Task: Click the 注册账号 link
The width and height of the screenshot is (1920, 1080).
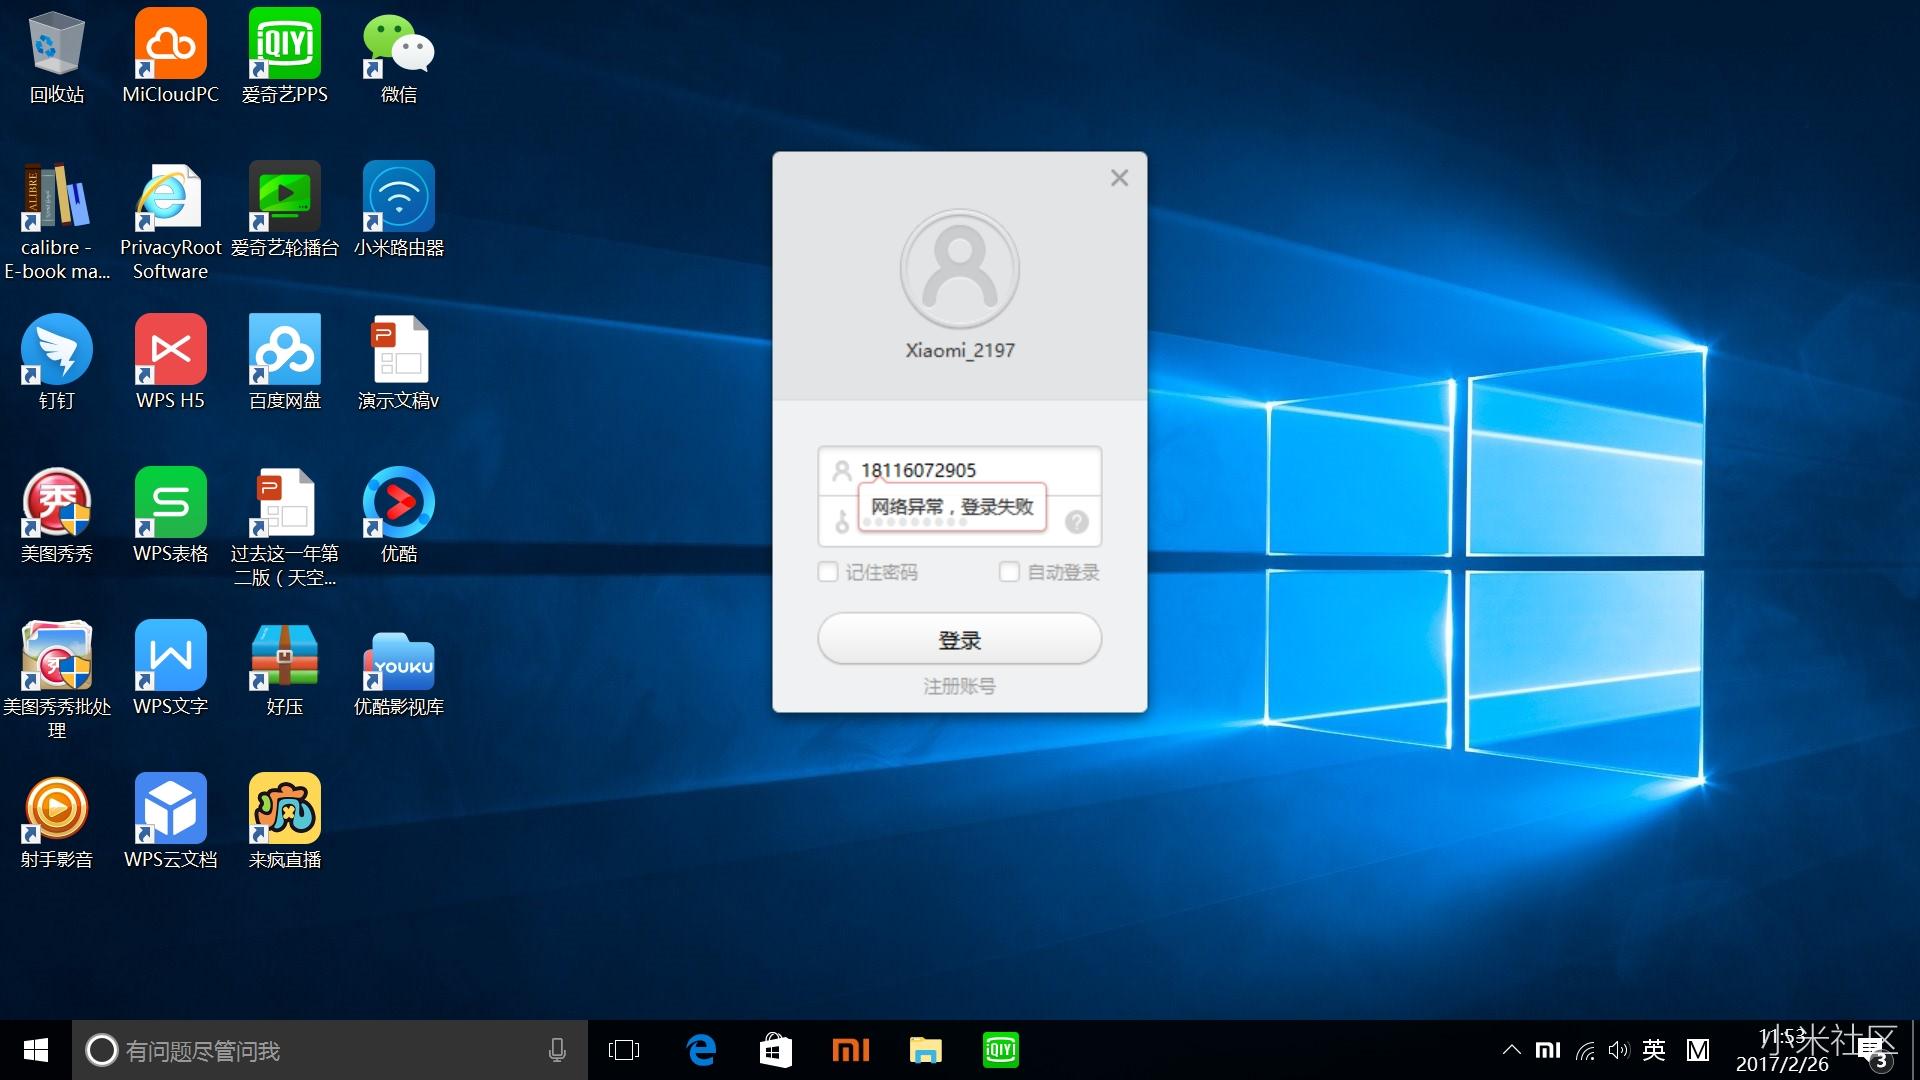Action: [x=959, y=686]
